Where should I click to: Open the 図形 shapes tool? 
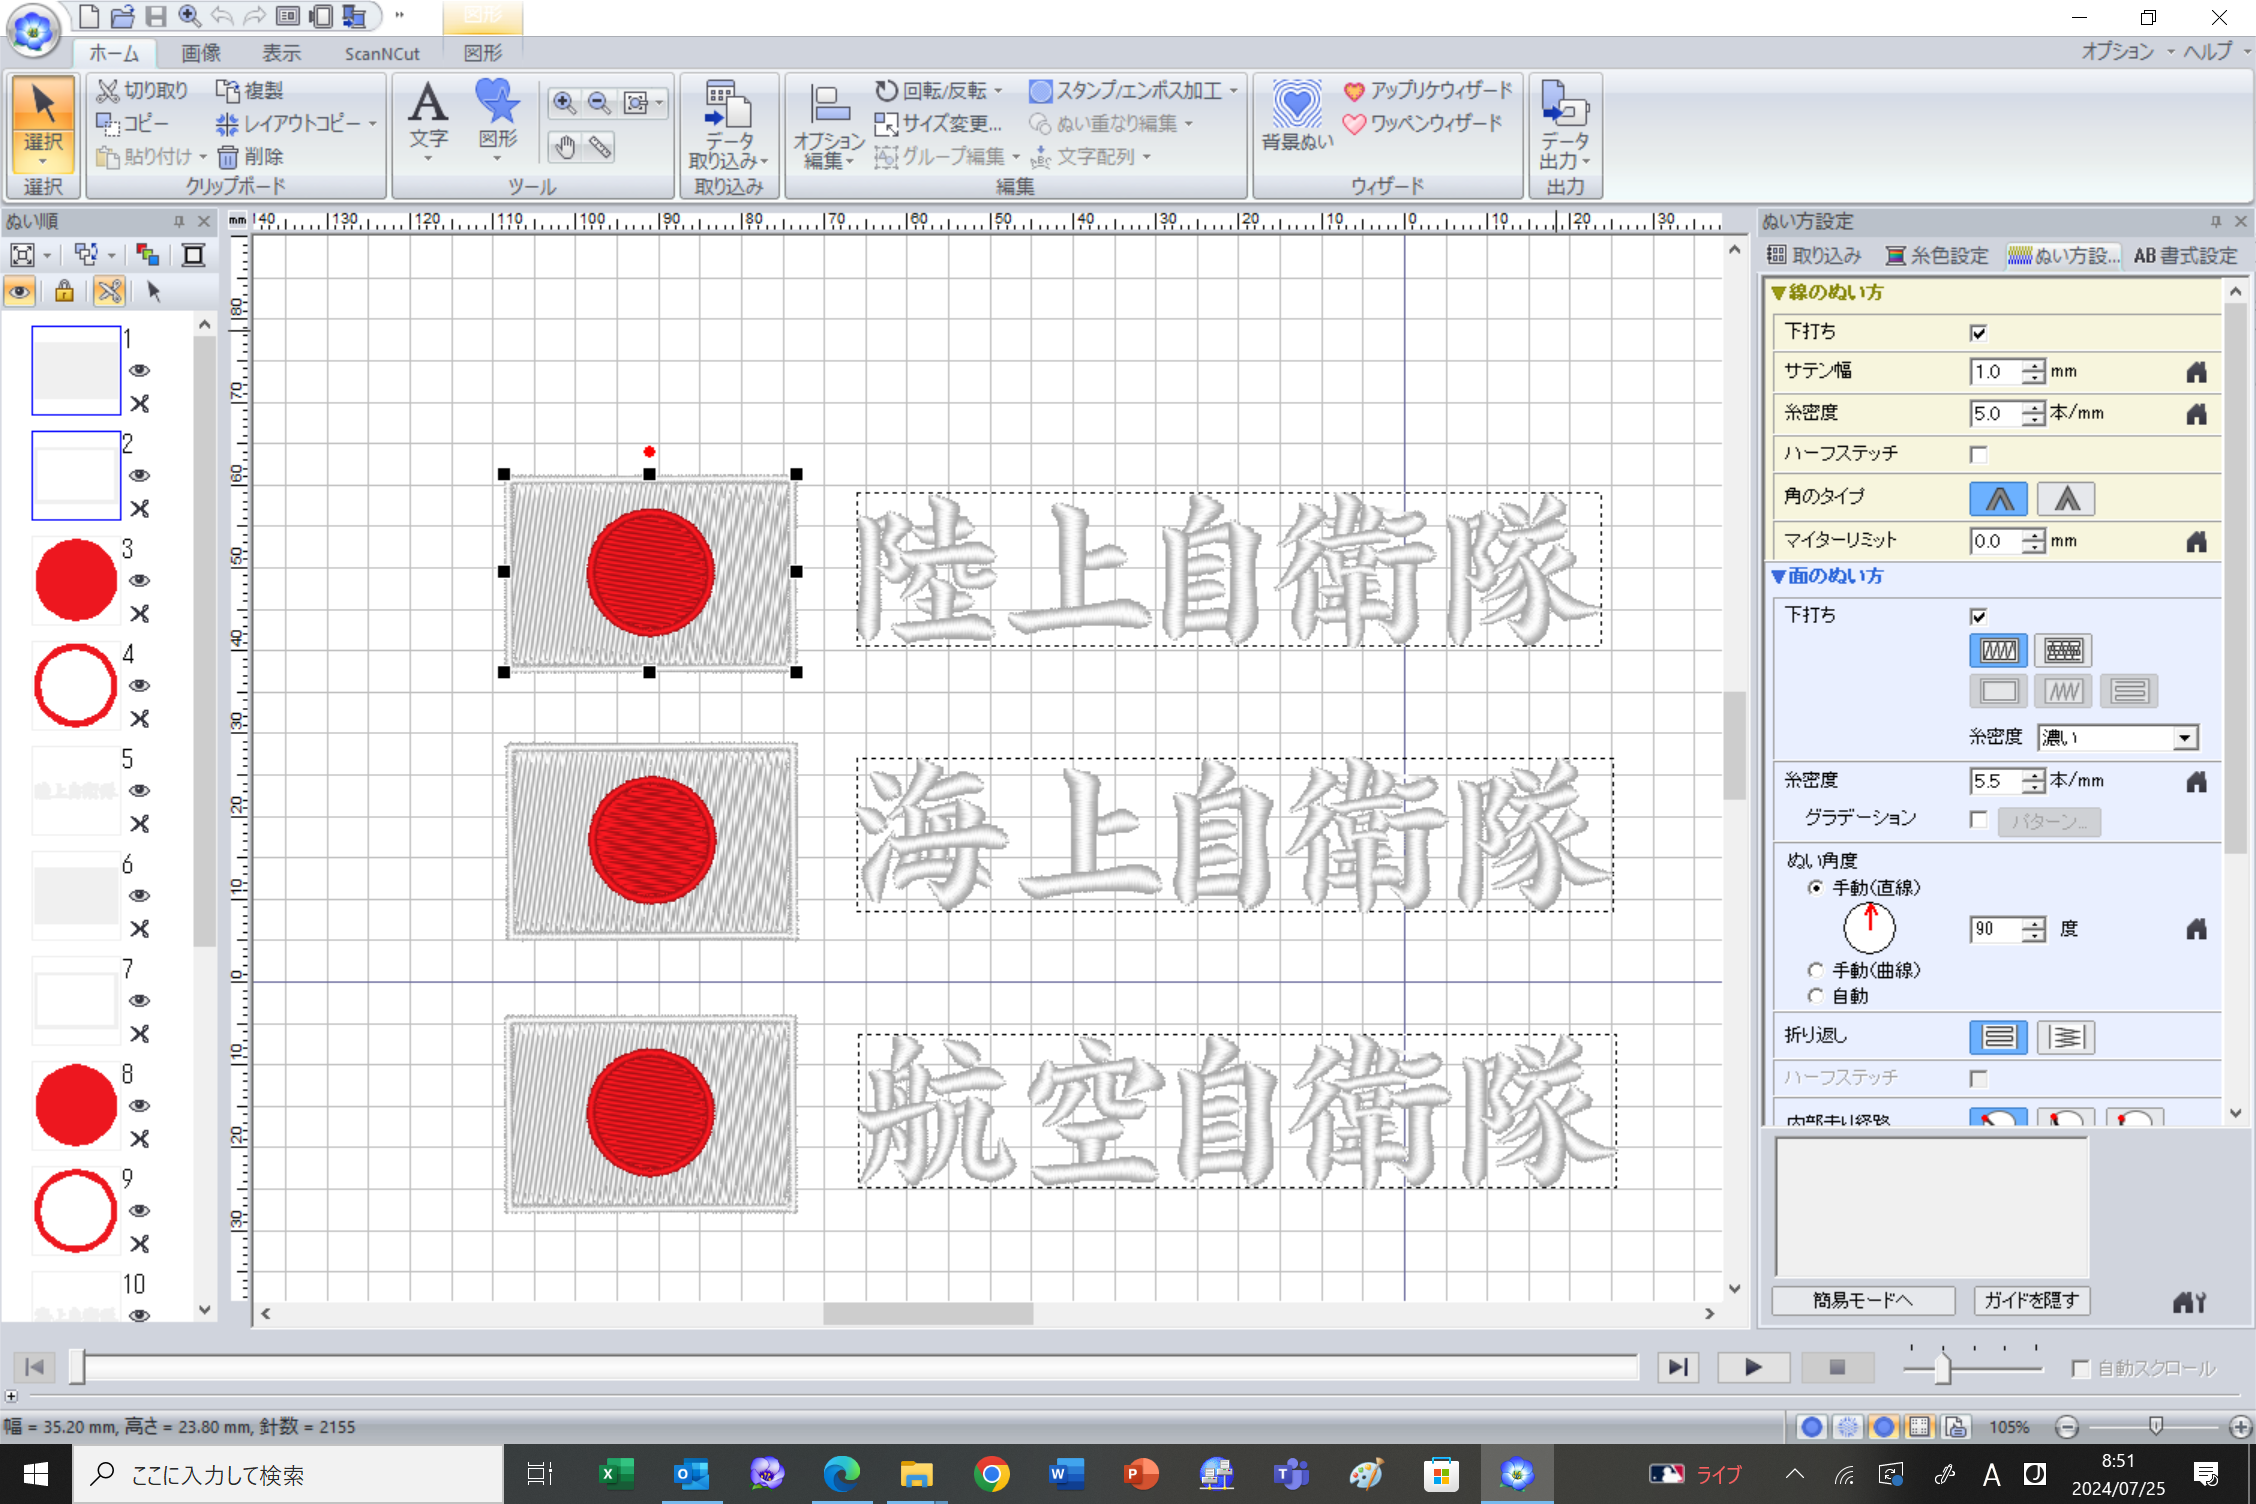pos(497,120)
